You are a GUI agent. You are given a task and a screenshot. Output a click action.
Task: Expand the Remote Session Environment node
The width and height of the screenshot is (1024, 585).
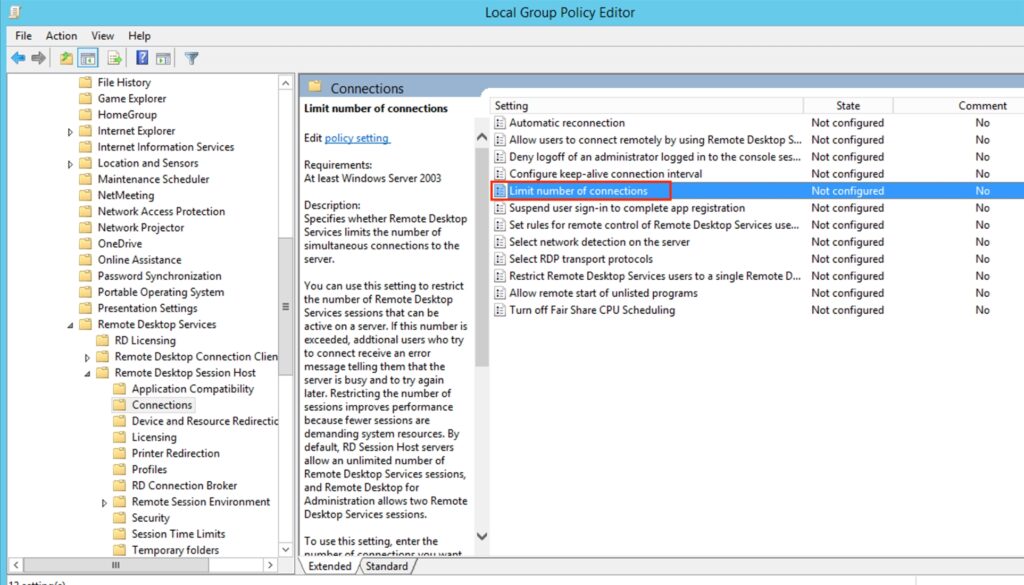click(x=104, y=502)
